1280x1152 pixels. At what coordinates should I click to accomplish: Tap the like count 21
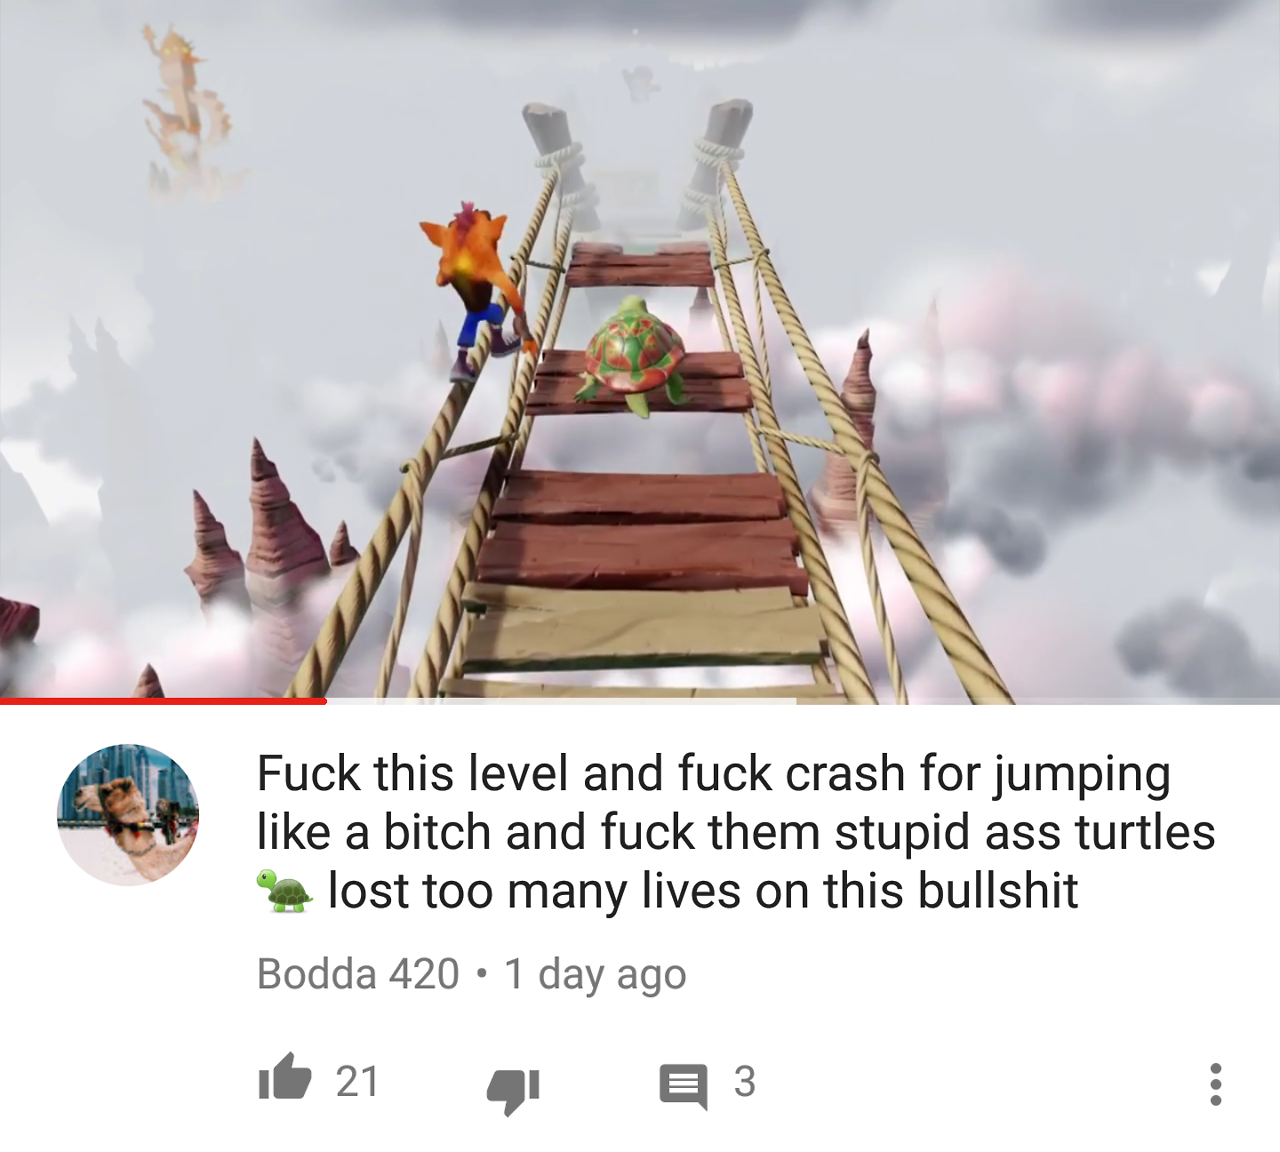357,1081
